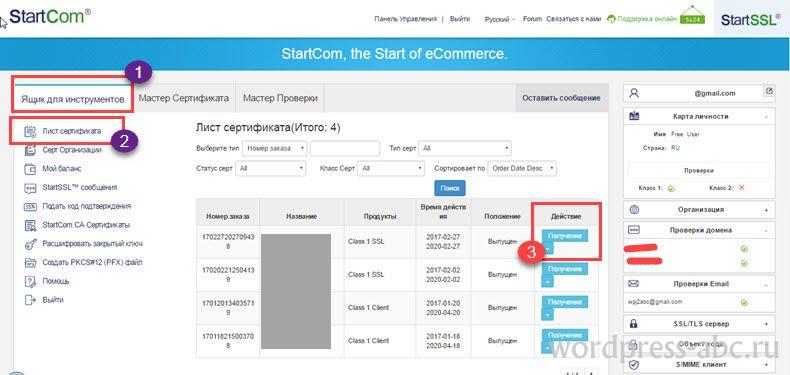Screen dimensions: 790x375
Task: Click the Помощь question mark icon
Action: tap(30, 281)
